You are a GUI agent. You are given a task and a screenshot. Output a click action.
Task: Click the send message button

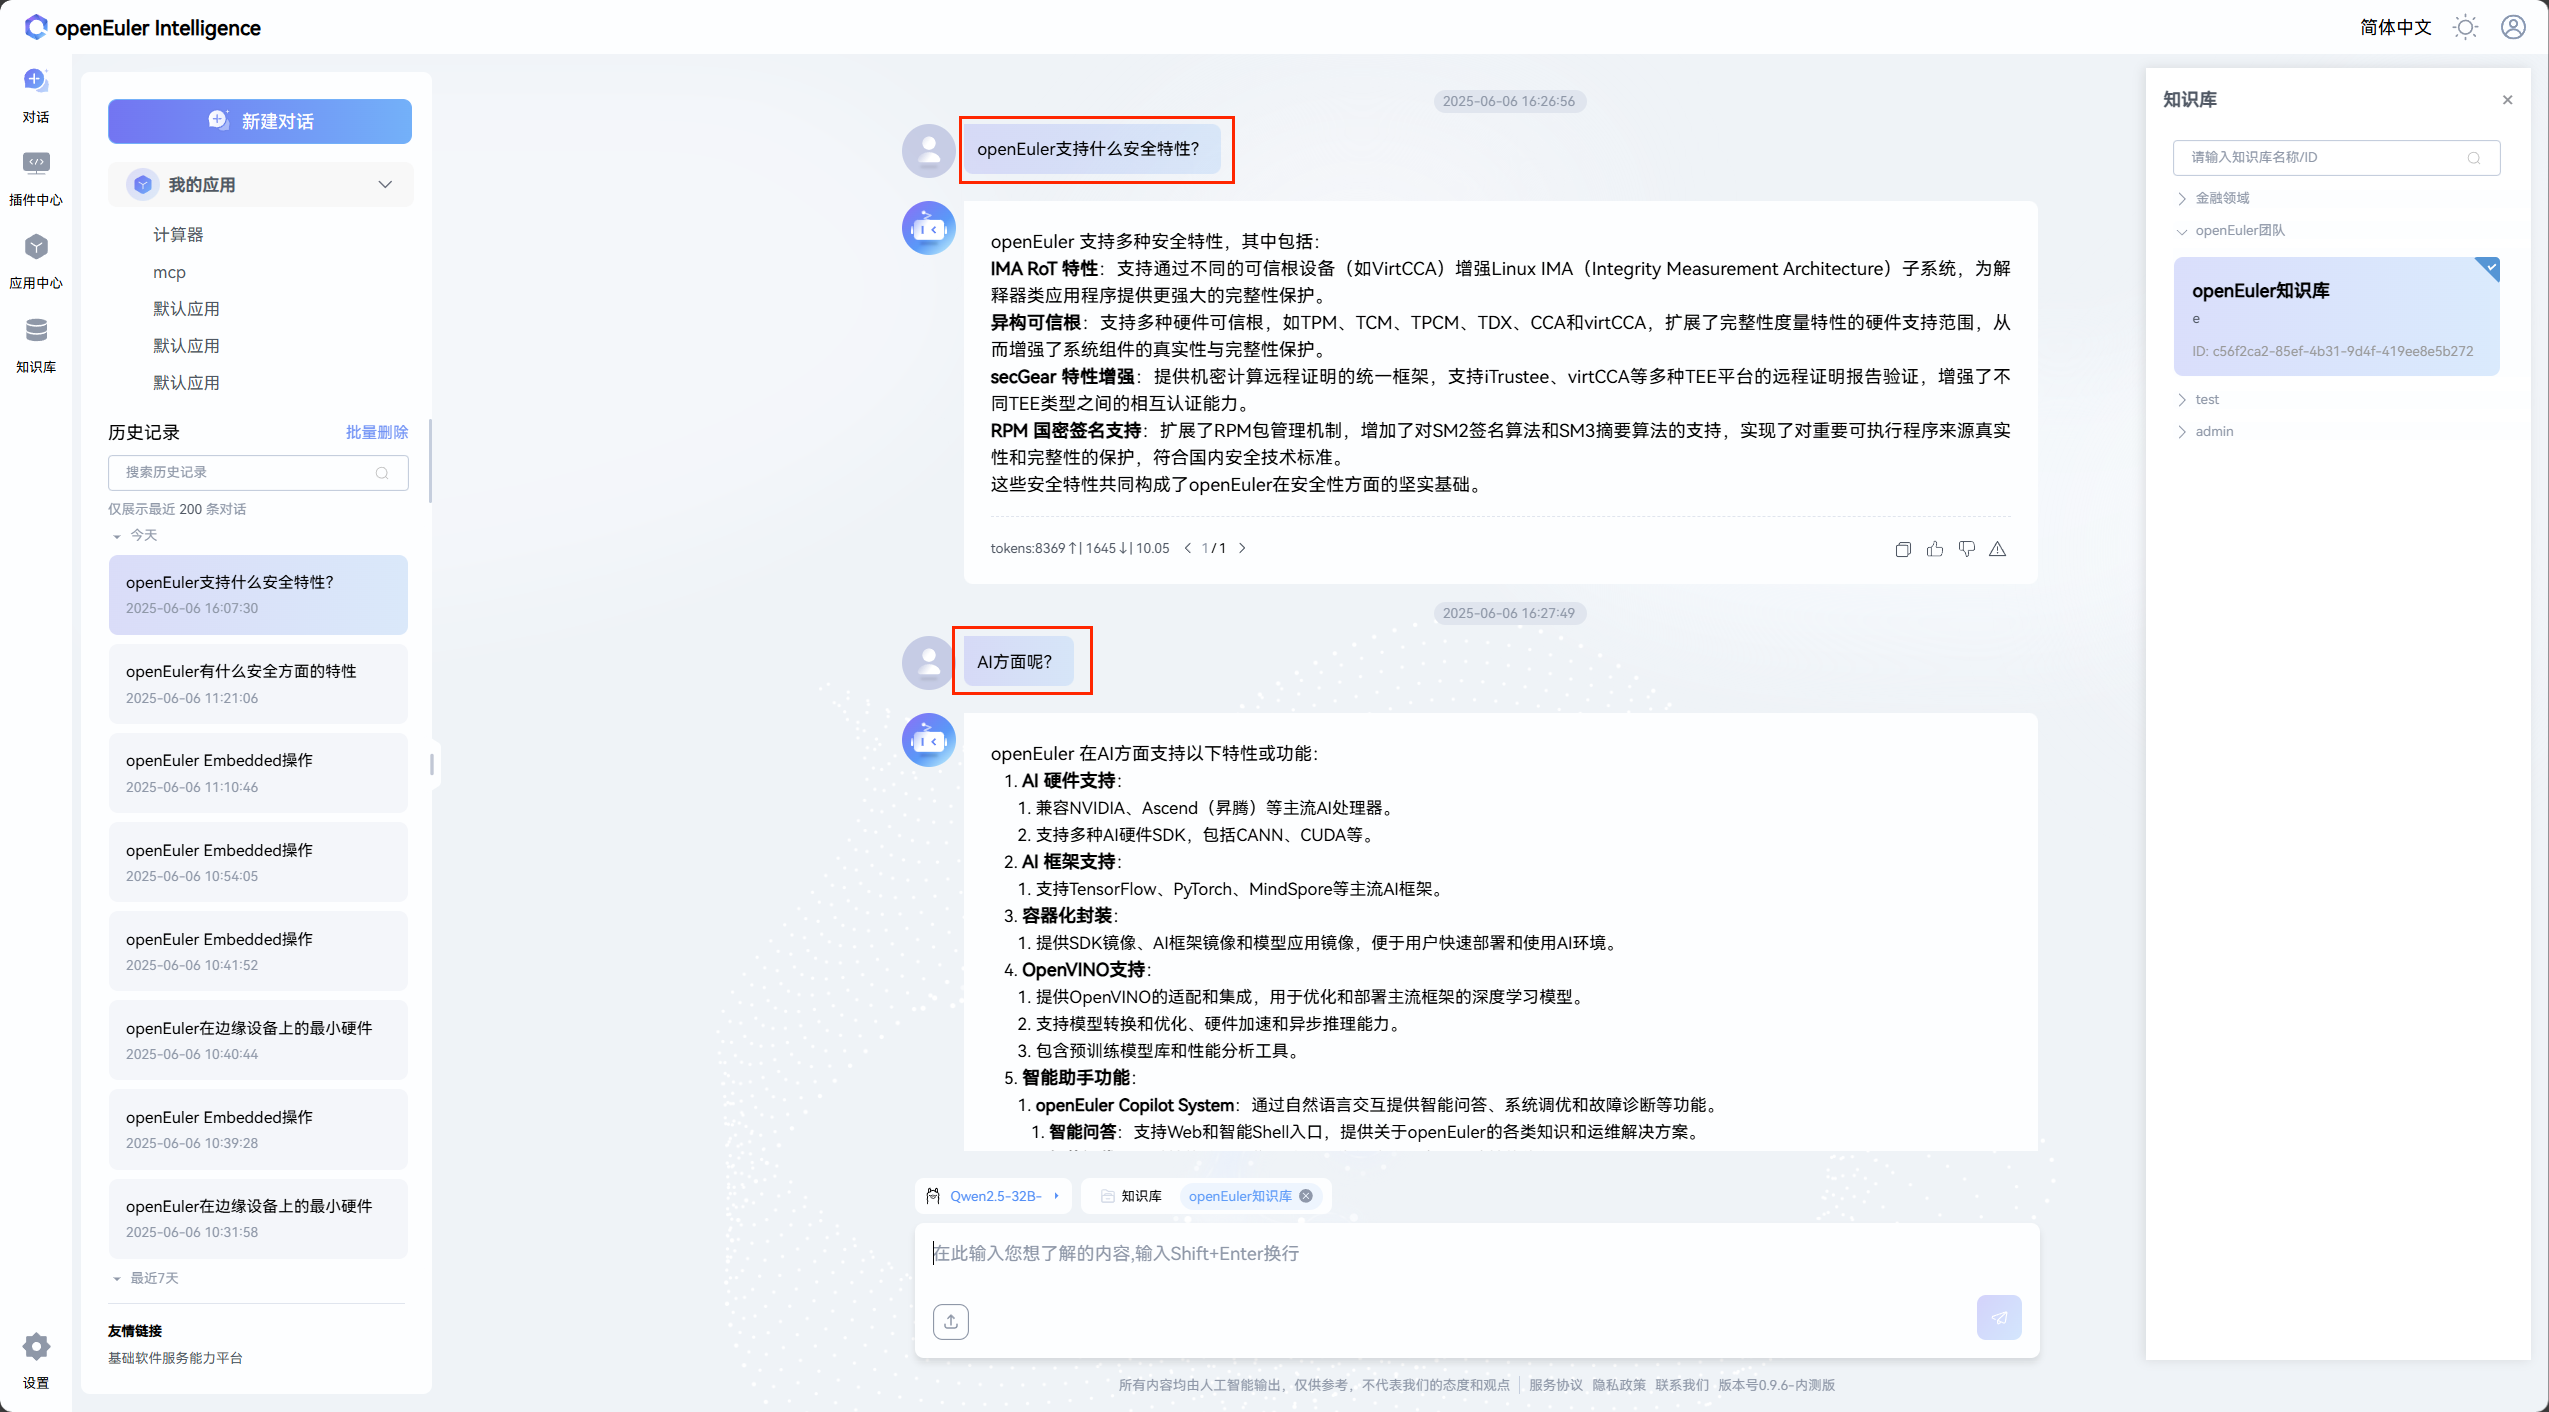[x=1998, y=1318]
